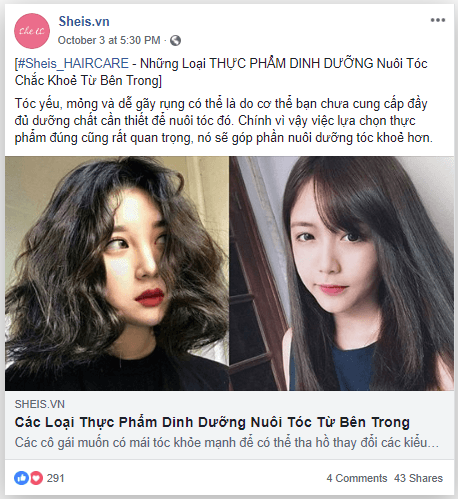458x499 pixels.
Task: Click the post headline about THỰC PHẨM DINH DƯỠNG
Action: (221, 72)
